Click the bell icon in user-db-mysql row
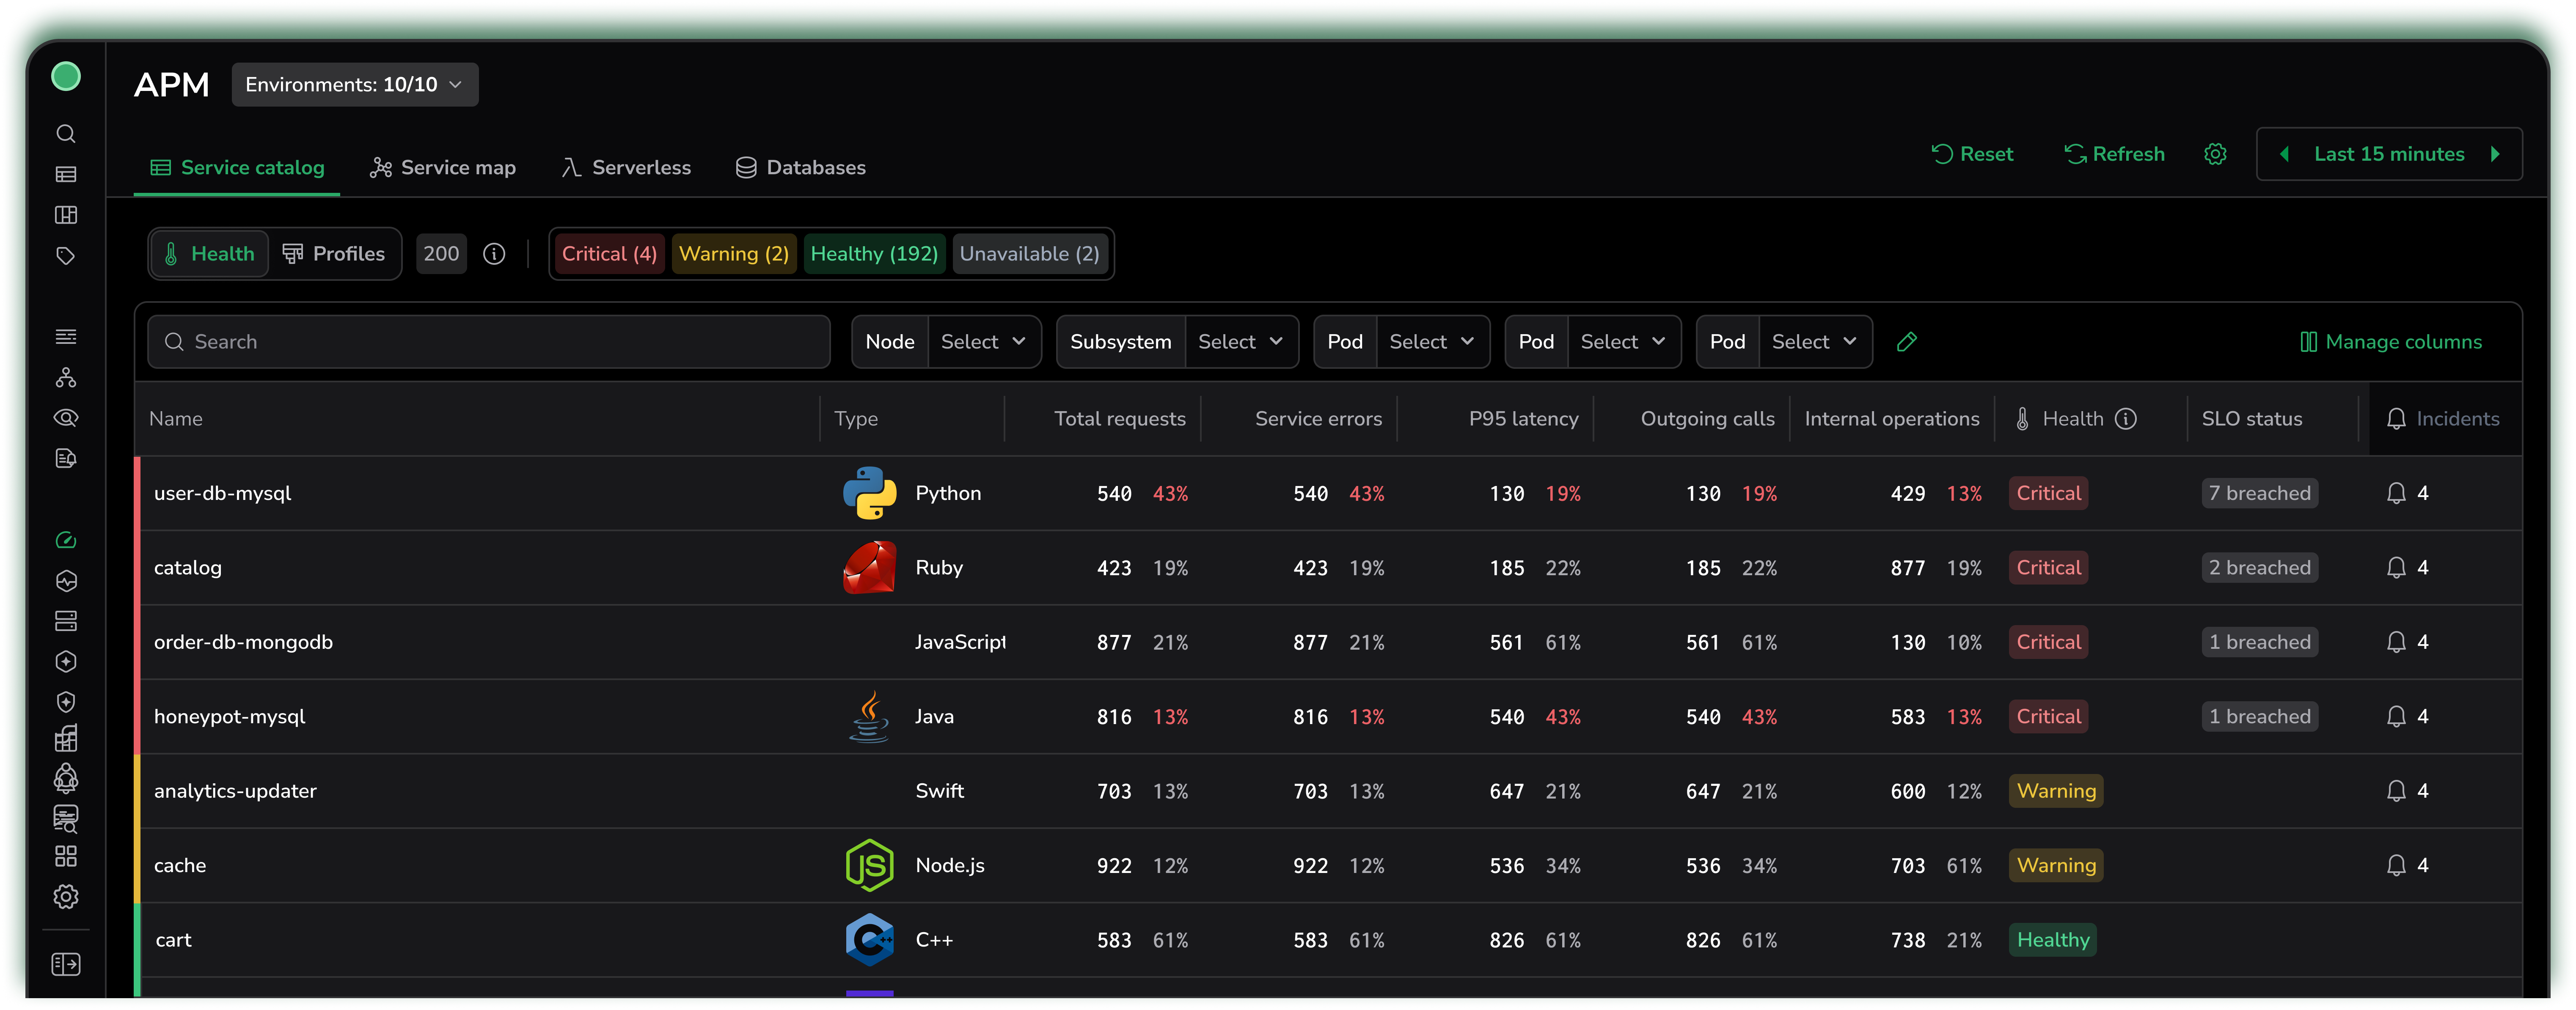Screen dimensions: 2576x1010 [2396, 493]
